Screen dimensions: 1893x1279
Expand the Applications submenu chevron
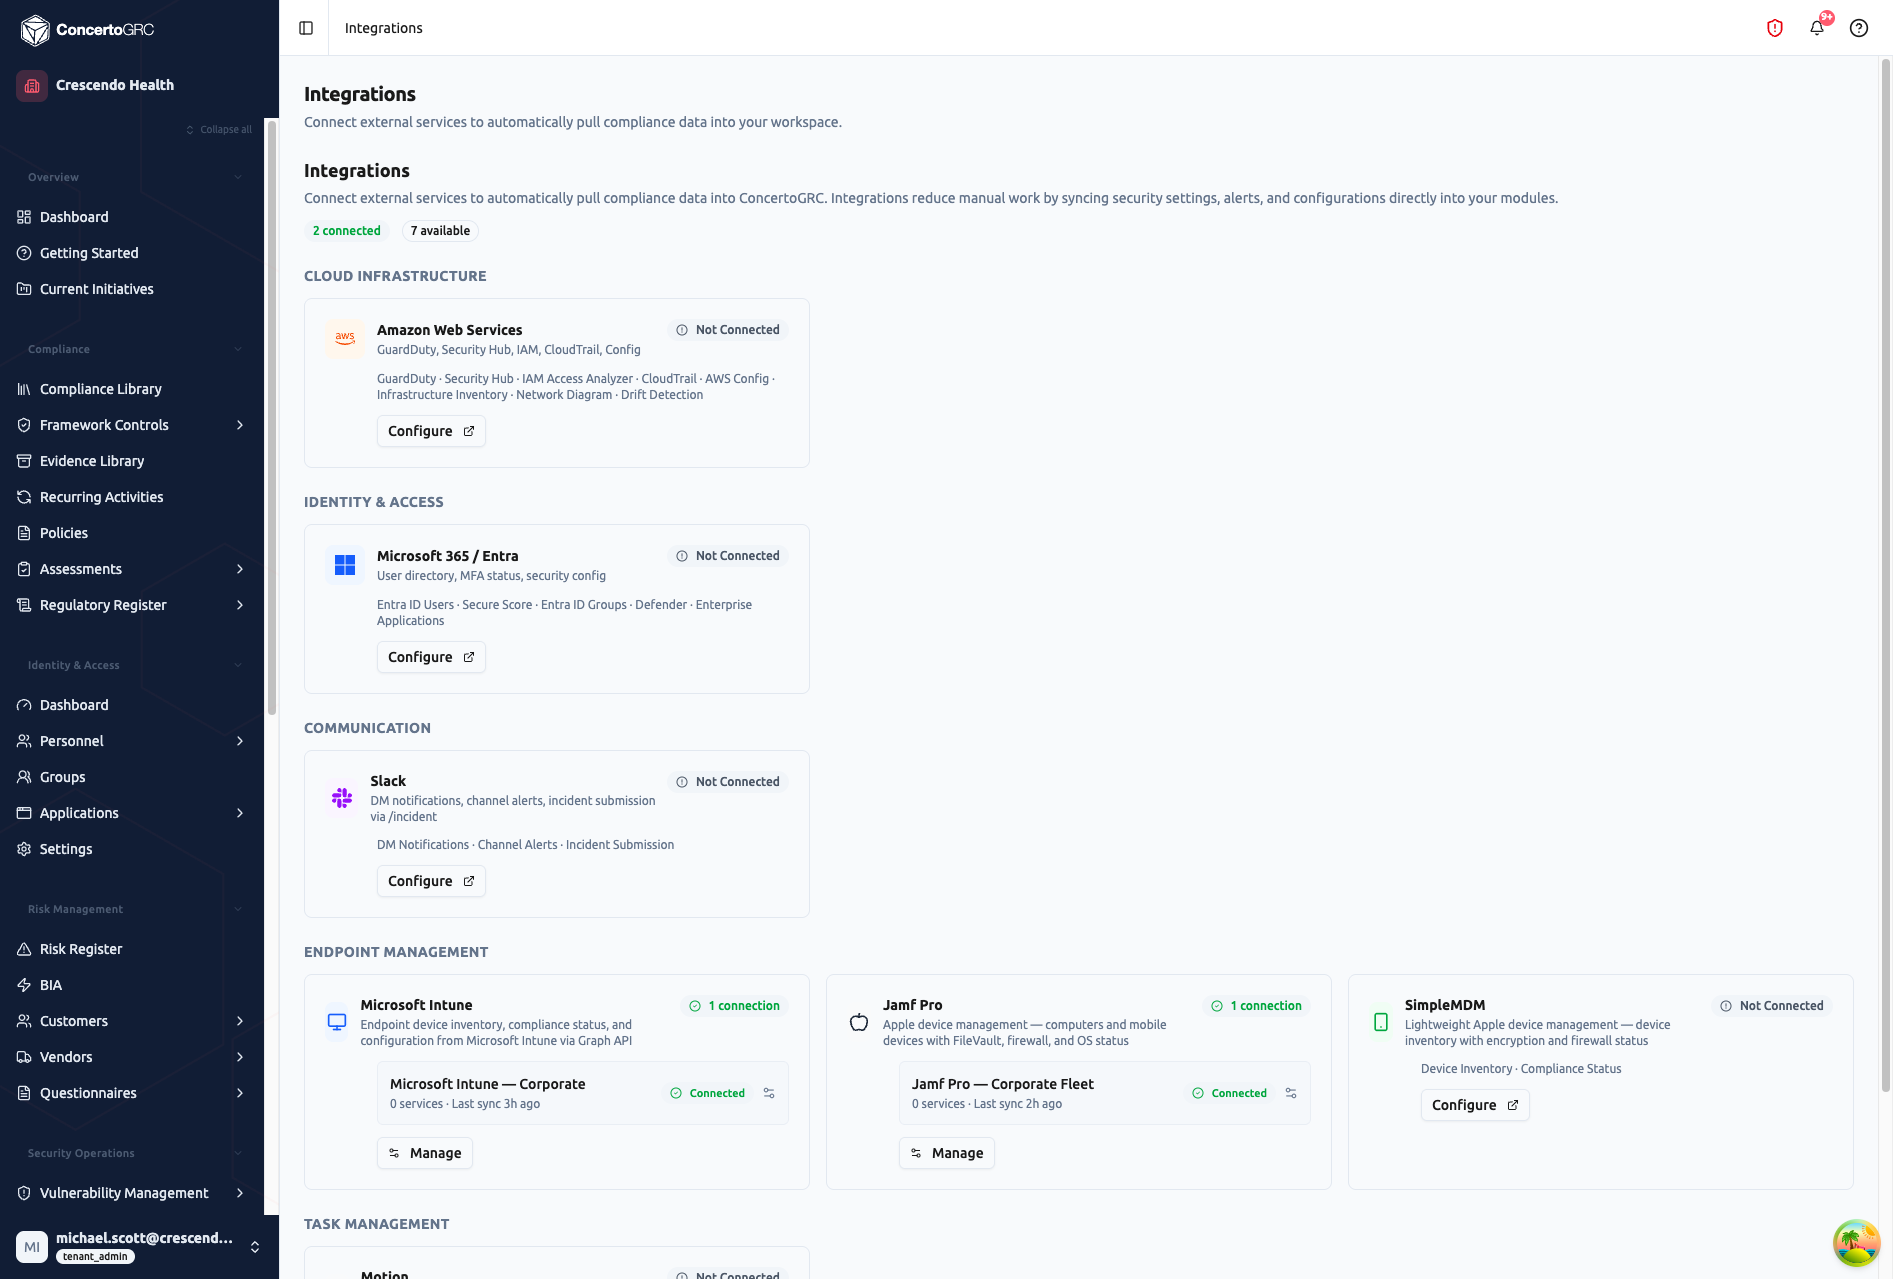point(240,813)
